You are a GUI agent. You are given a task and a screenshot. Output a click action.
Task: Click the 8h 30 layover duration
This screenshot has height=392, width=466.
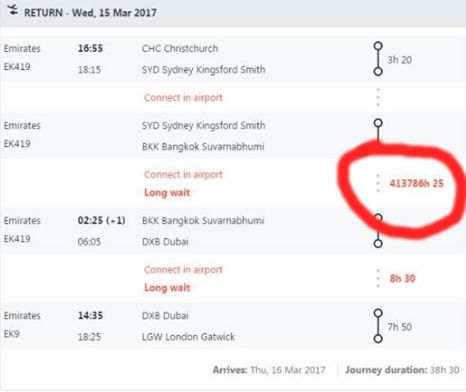[x=403, y=278]
